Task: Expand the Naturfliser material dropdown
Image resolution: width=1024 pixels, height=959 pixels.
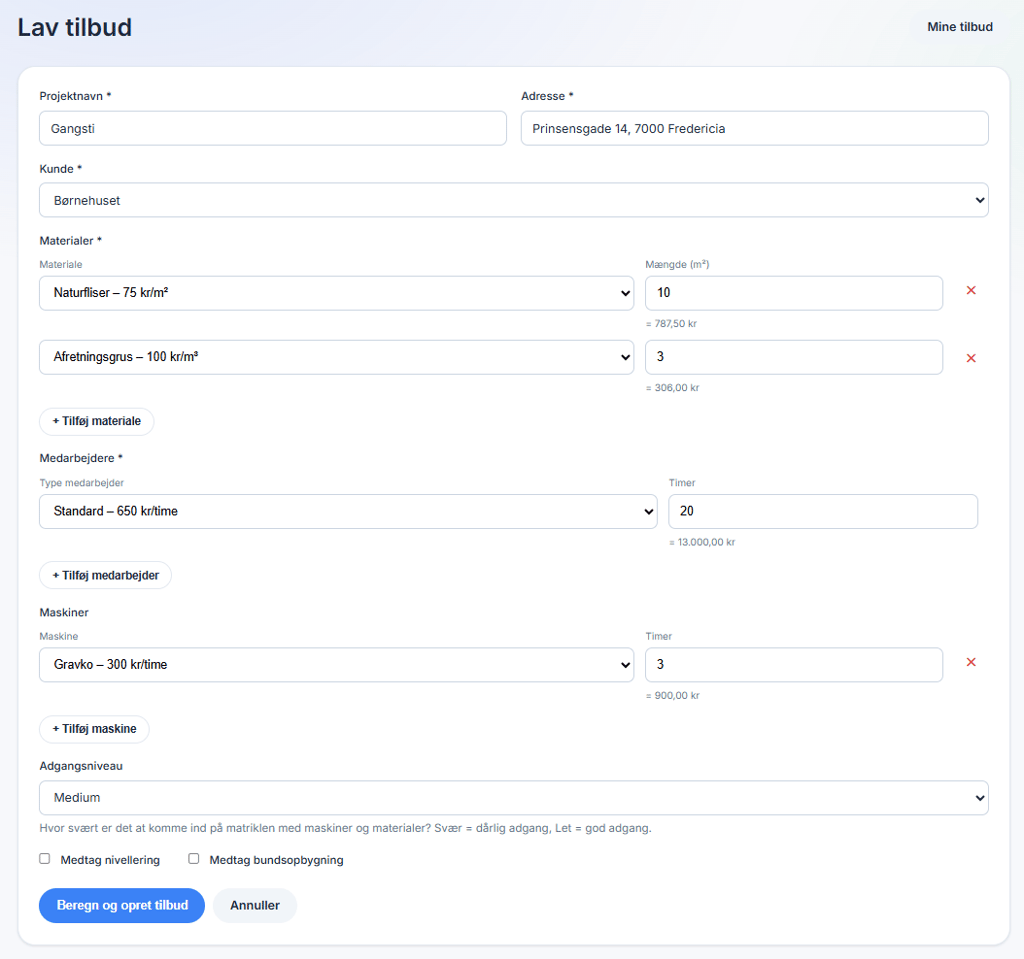Action: pyautogui.click(x=336, y=293)
